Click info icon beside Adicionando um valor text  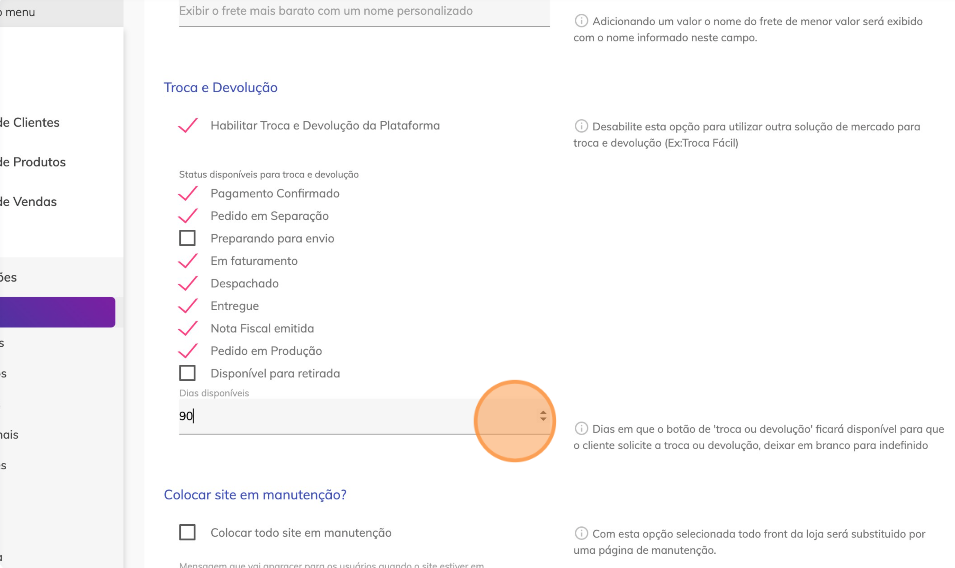click(582, 21)
